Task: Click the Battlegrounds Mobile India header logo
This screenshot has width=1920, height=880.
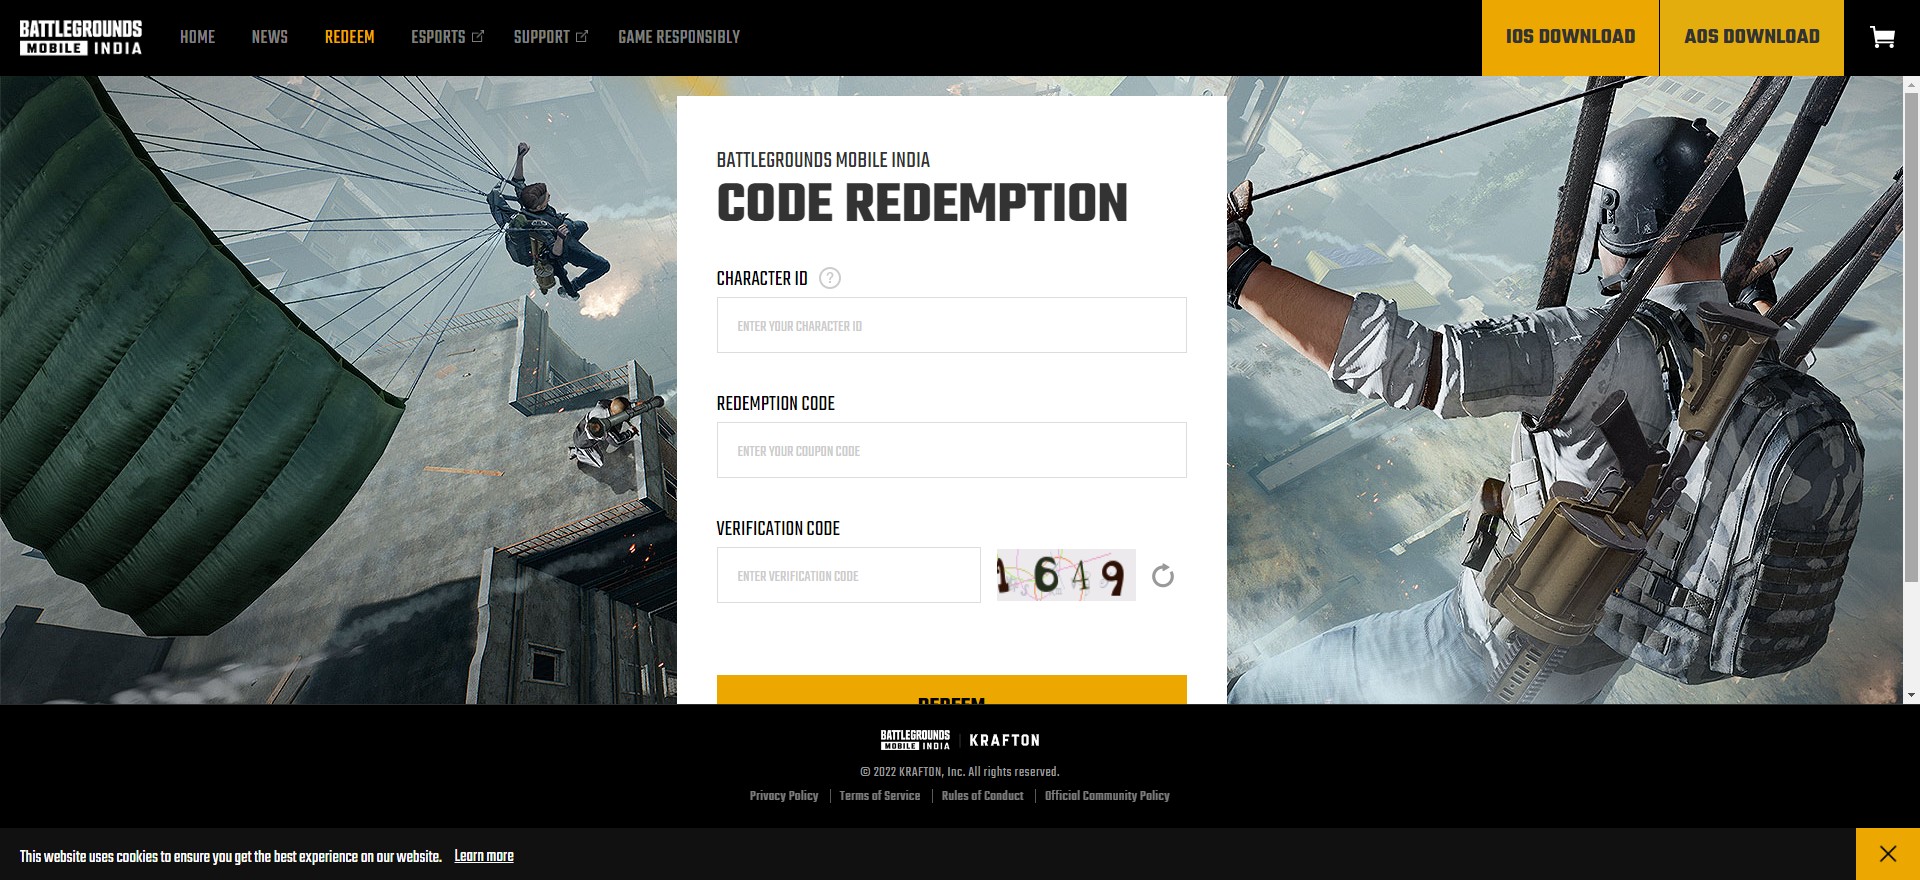Action: point(81,37)
